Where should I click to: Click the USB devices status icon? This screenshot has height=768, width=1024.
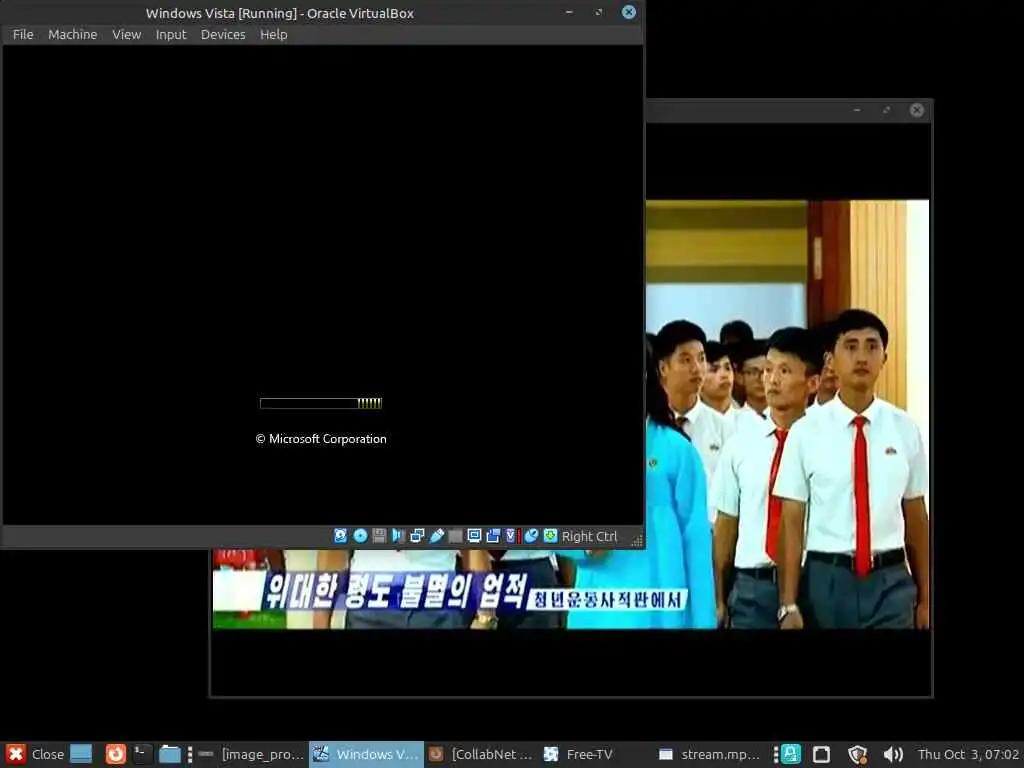[436, 536]
